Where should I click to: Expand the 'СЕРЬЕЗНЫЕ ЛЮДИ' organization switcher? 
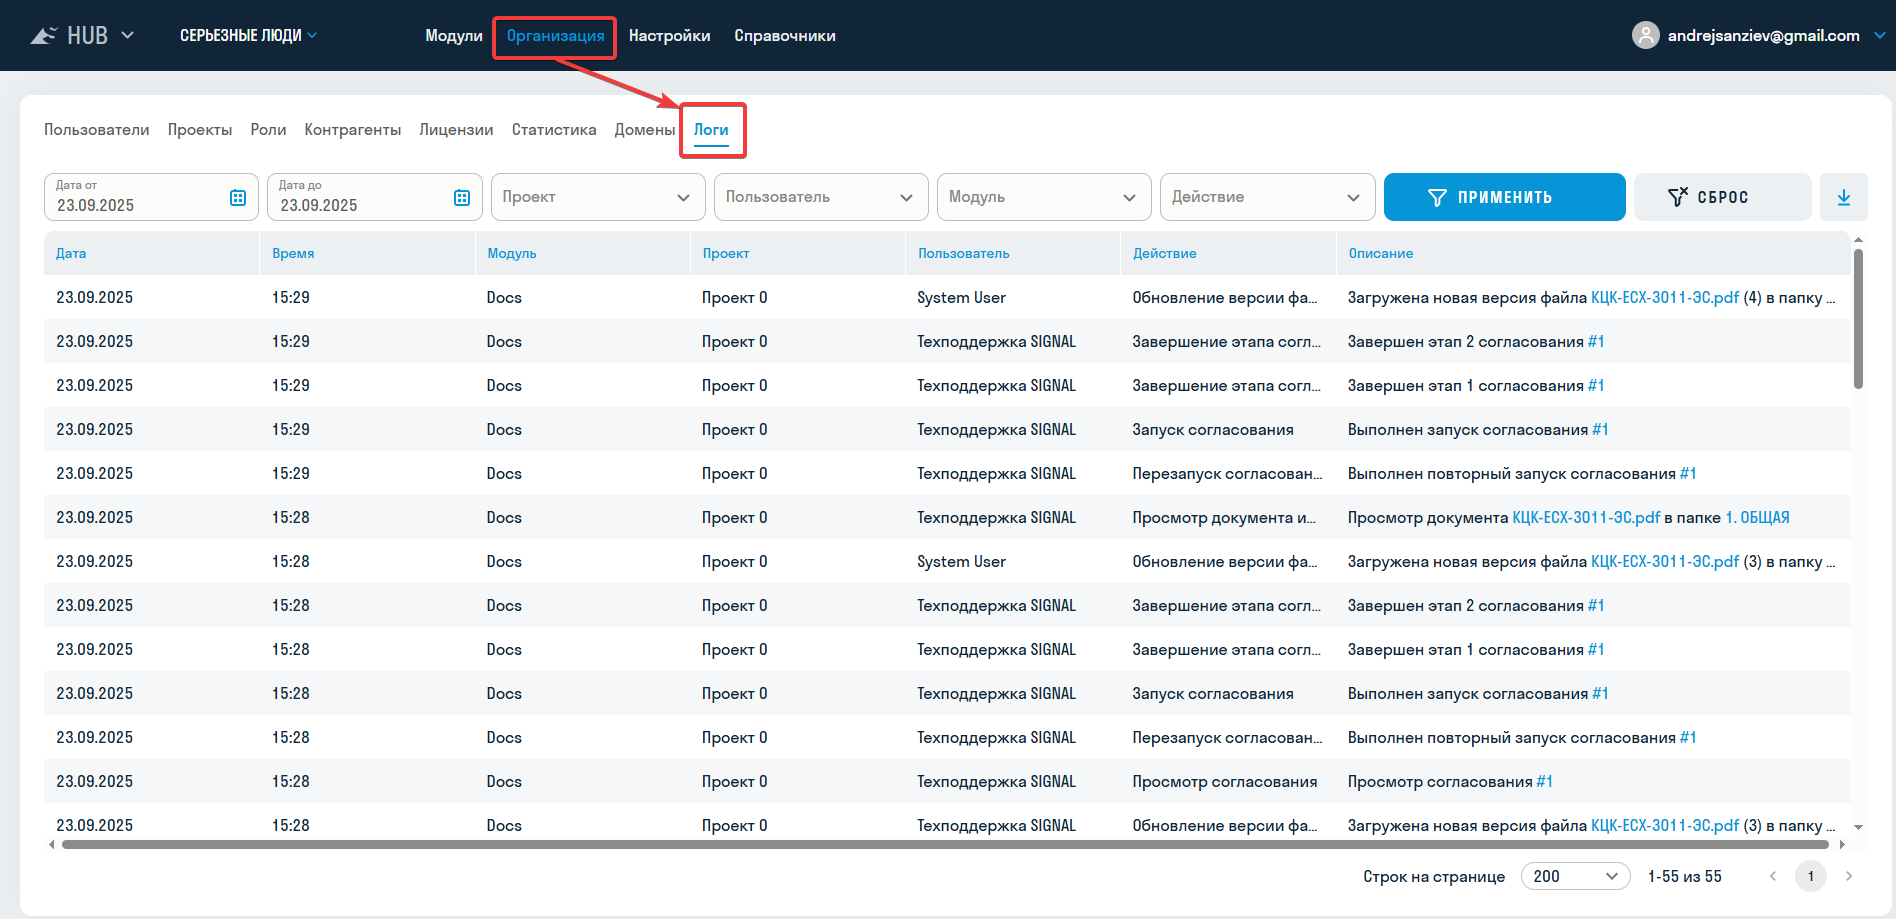248,36
